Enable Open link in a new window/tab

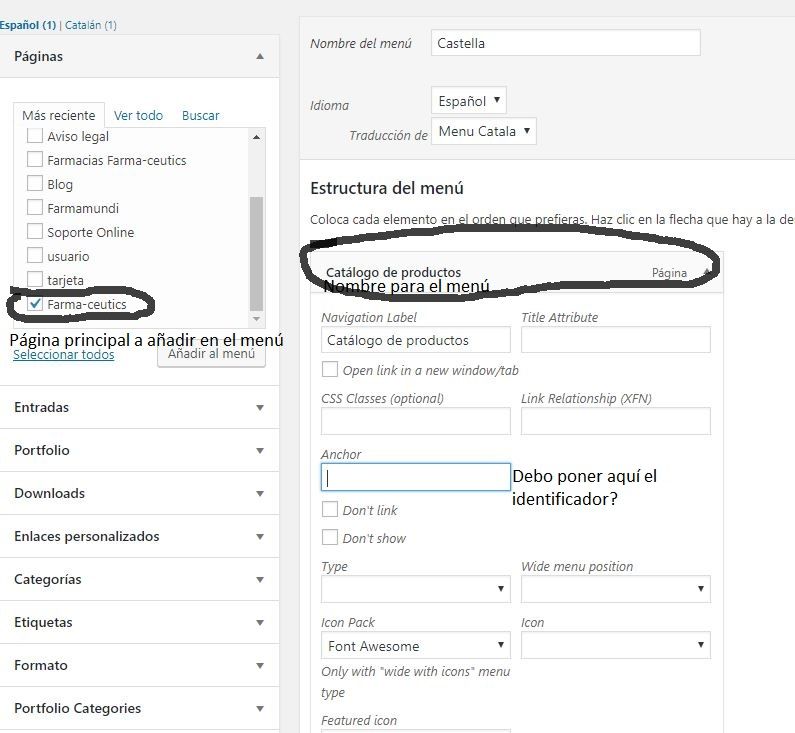[330, 369]
